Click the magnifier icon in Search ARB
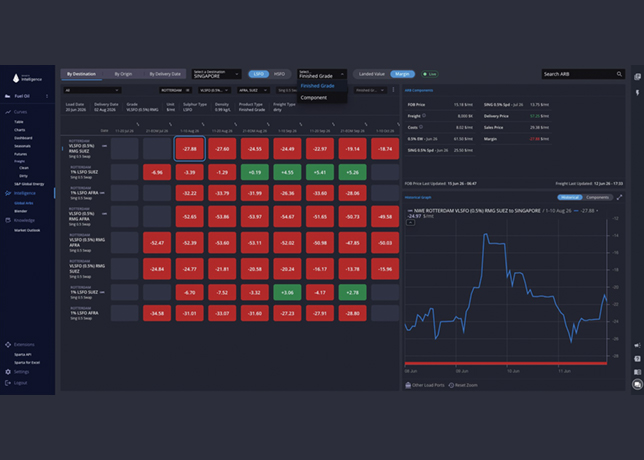Screen dimensions: 644x460 coord(619,74)
